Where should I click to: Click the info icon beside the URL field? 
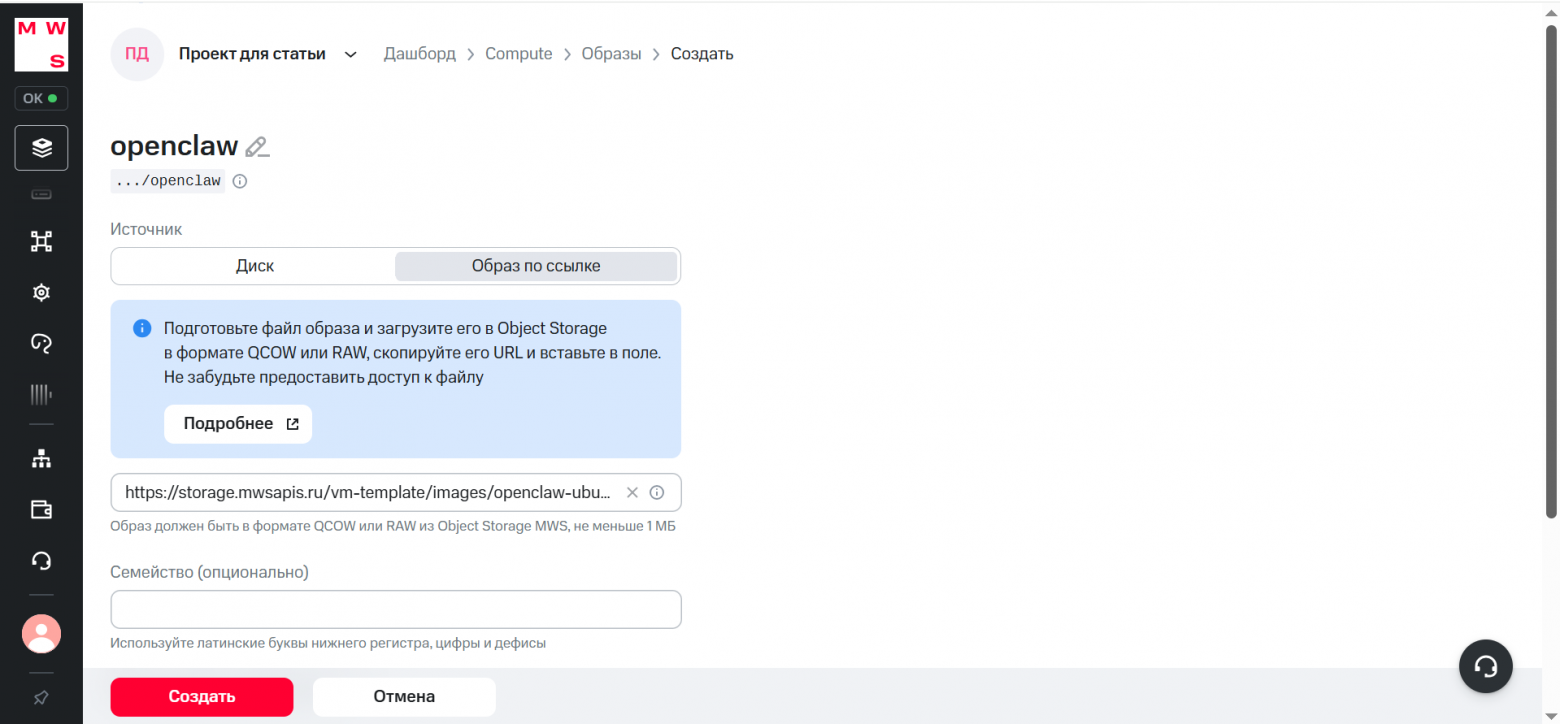(x=657, y=492)
